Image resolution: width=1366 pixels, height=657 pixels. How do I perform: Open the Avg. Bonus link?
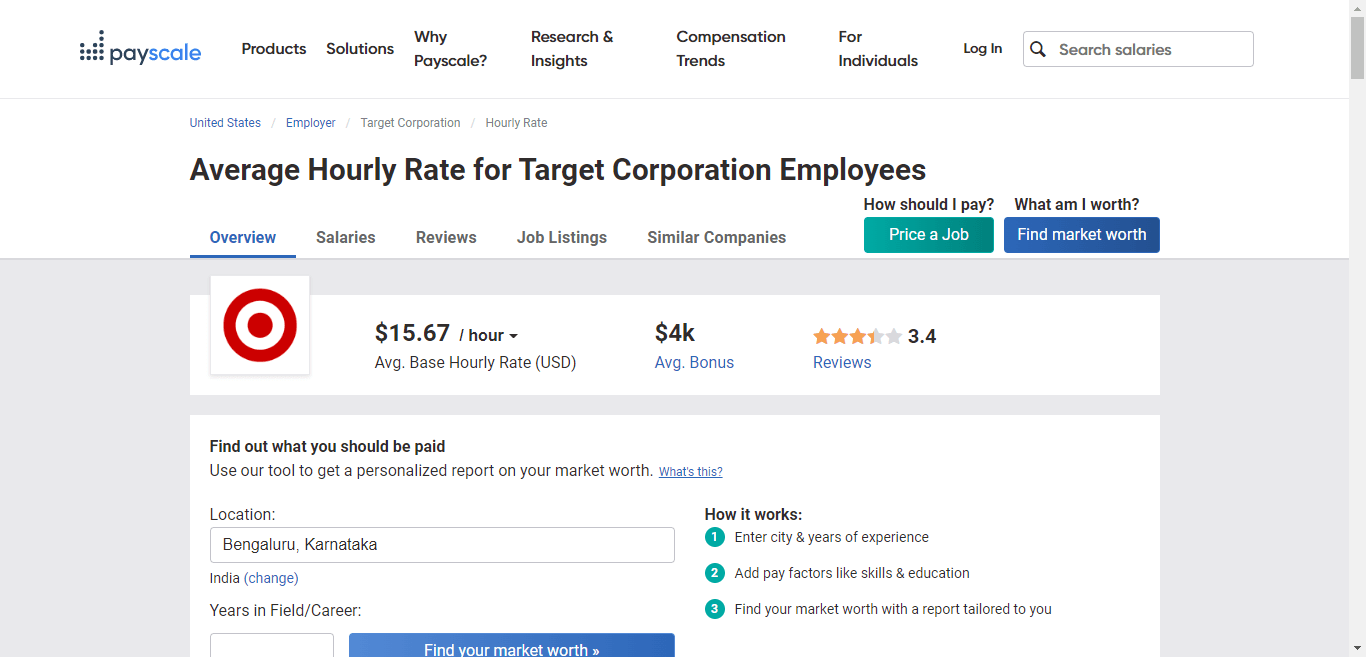click(x=694, y=362)
